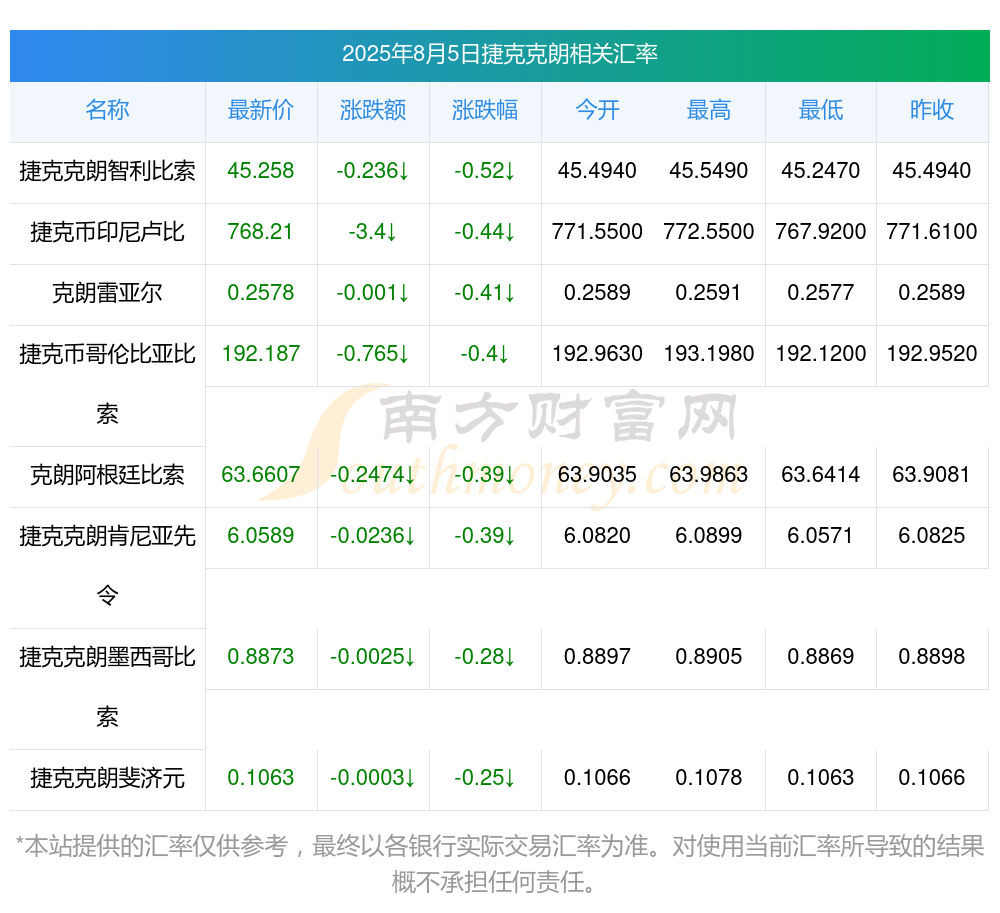Viewport: 1000px width, 913px height.
Task: Click low value 0.8869
Action: point(821,657)
